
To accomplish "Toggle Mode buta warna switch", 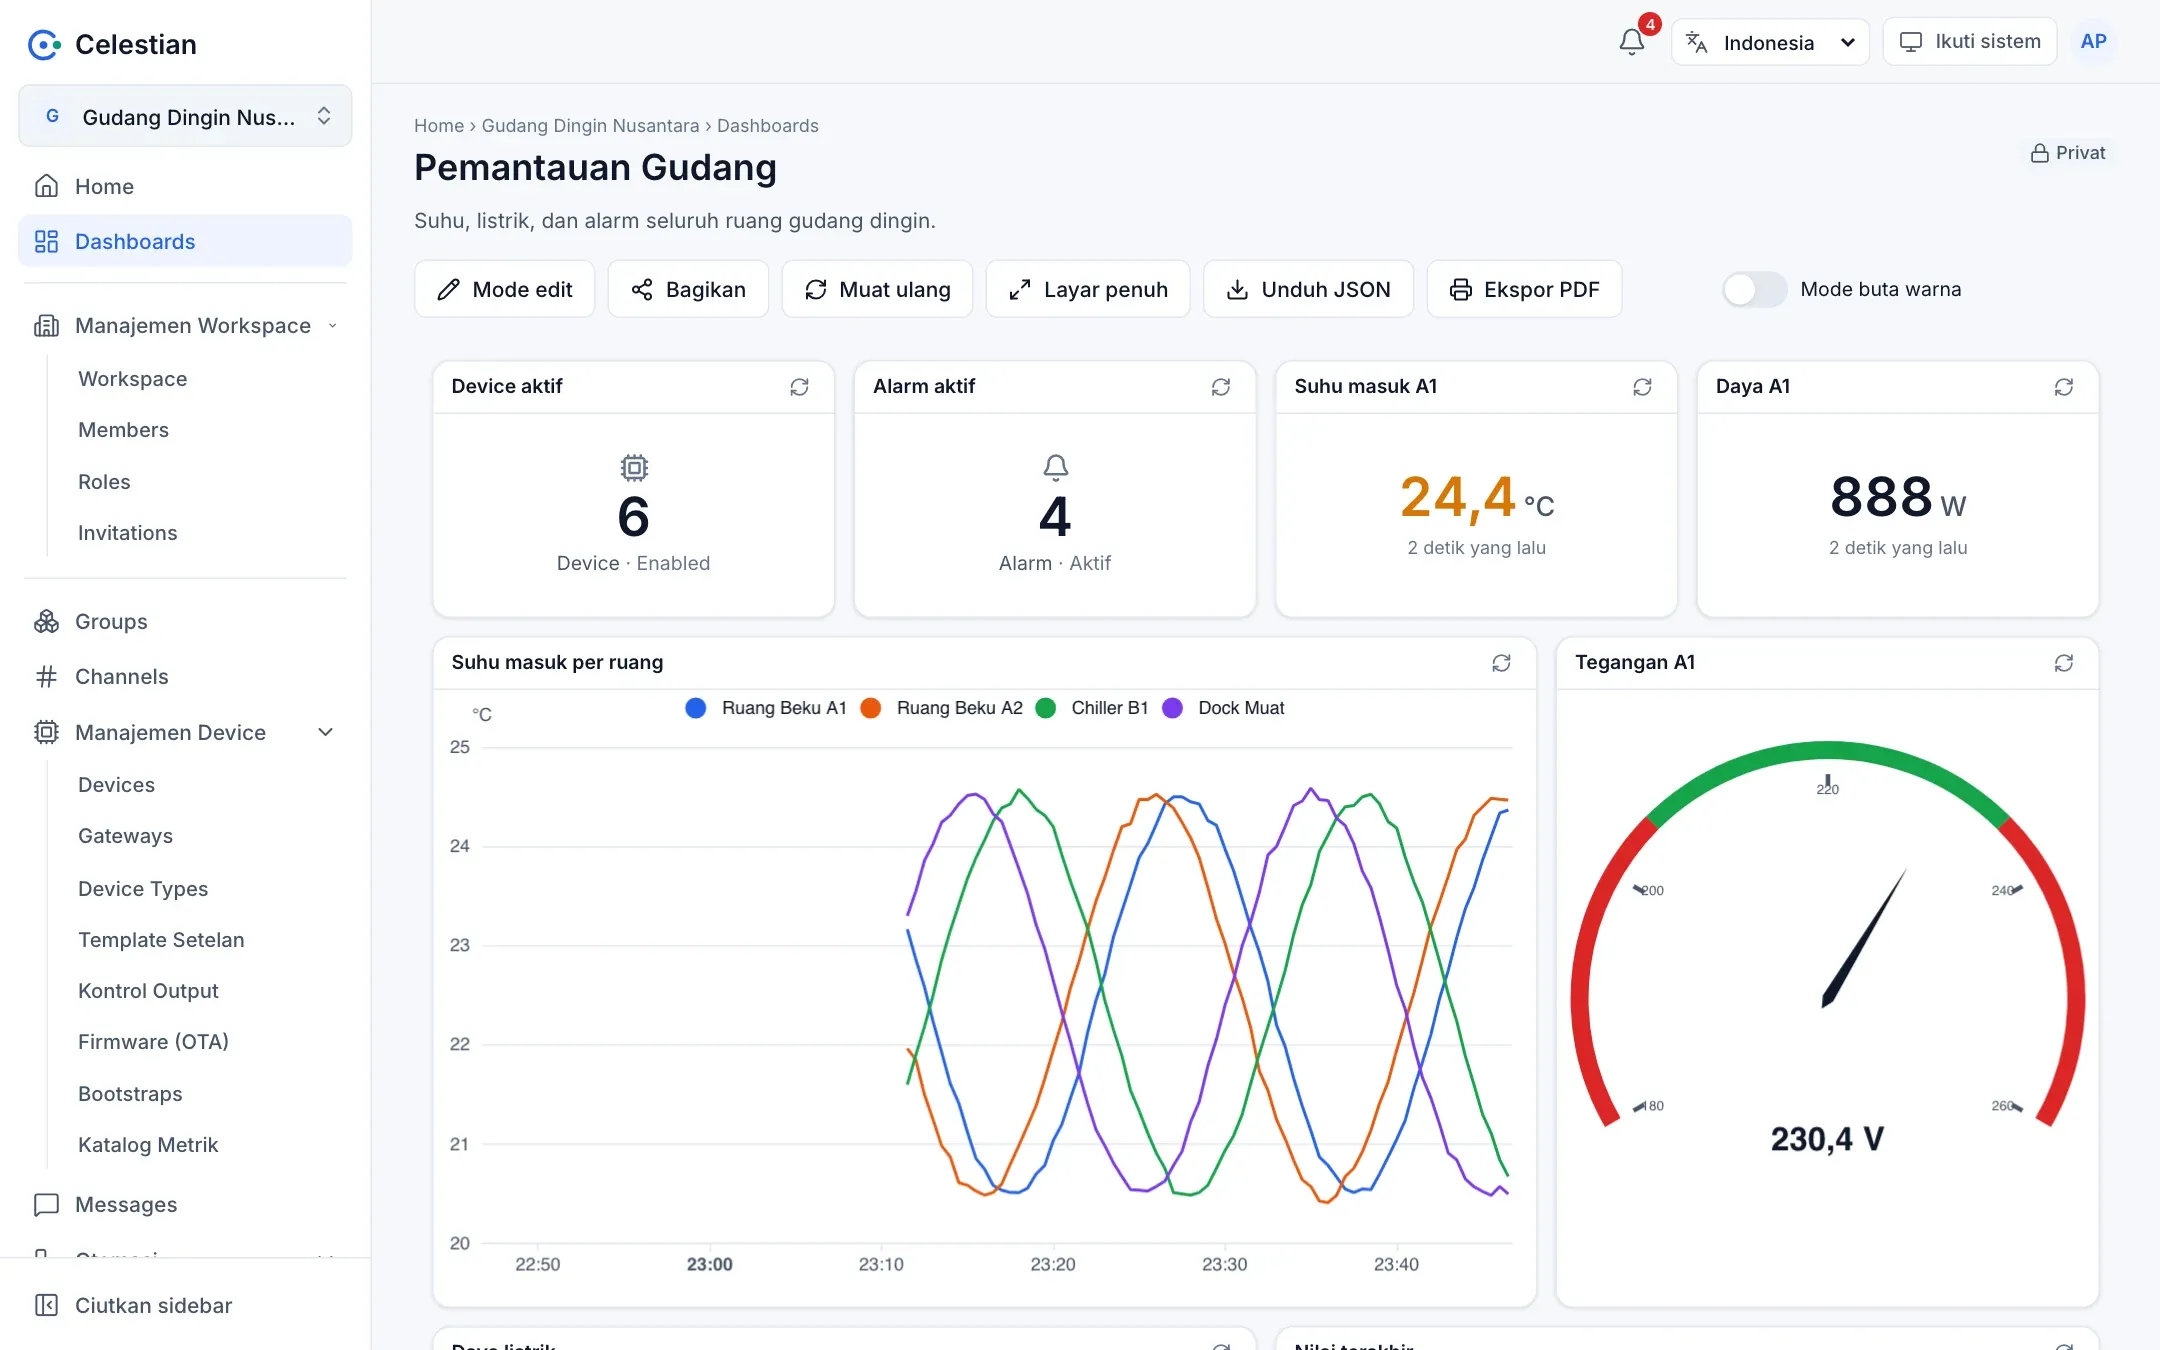I will [x=1754, y=289].
